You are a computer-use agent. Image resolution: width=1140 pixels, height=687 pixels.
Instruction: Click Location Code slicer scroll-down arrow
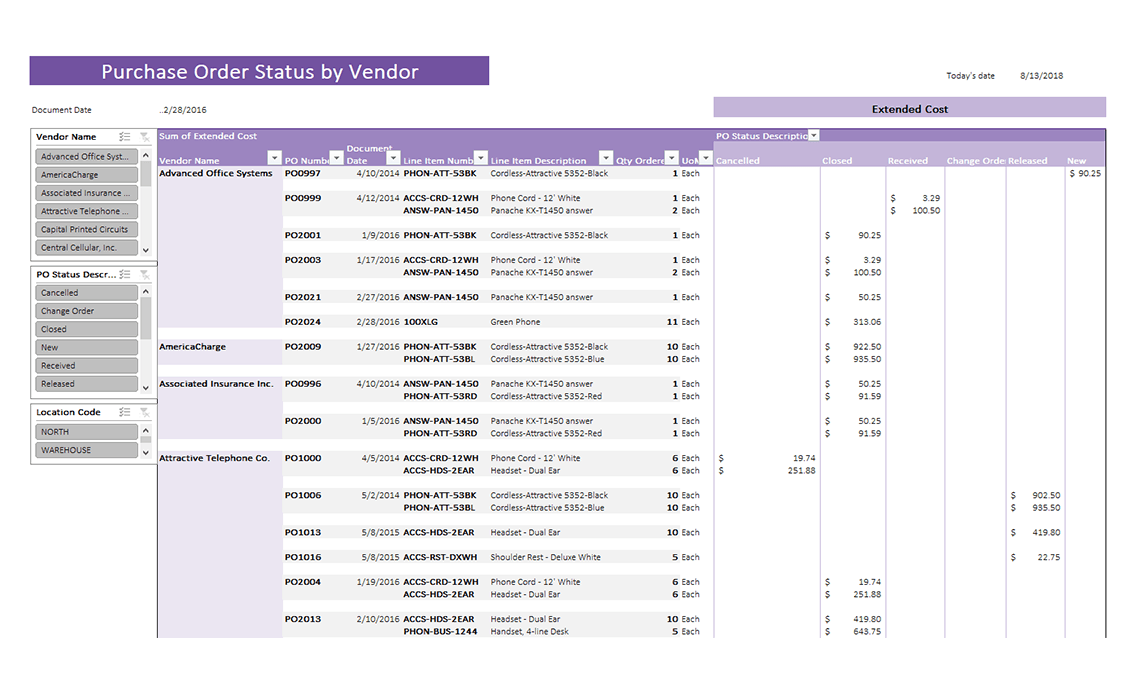point(146,453)
